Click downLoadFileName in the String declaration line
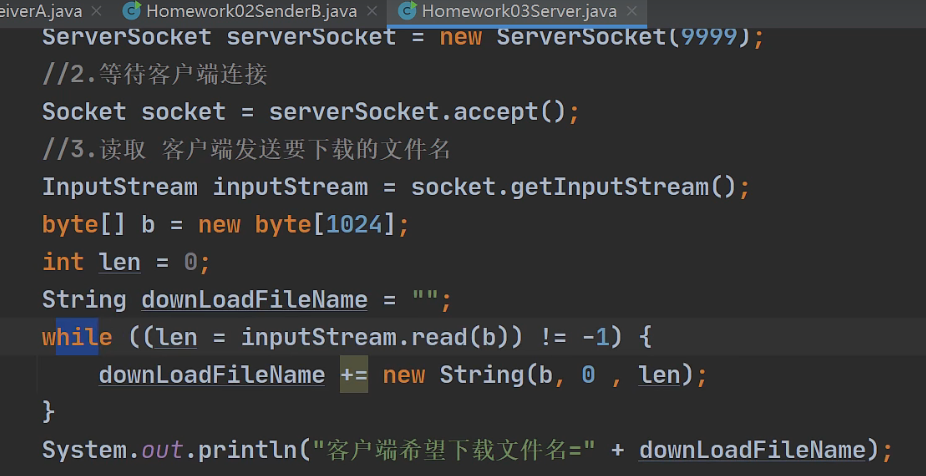 pyautogui.click(x=254, y=300)
